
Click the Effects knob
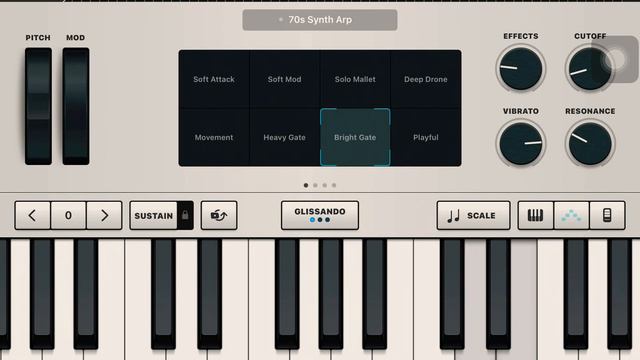tap(521, 69)
